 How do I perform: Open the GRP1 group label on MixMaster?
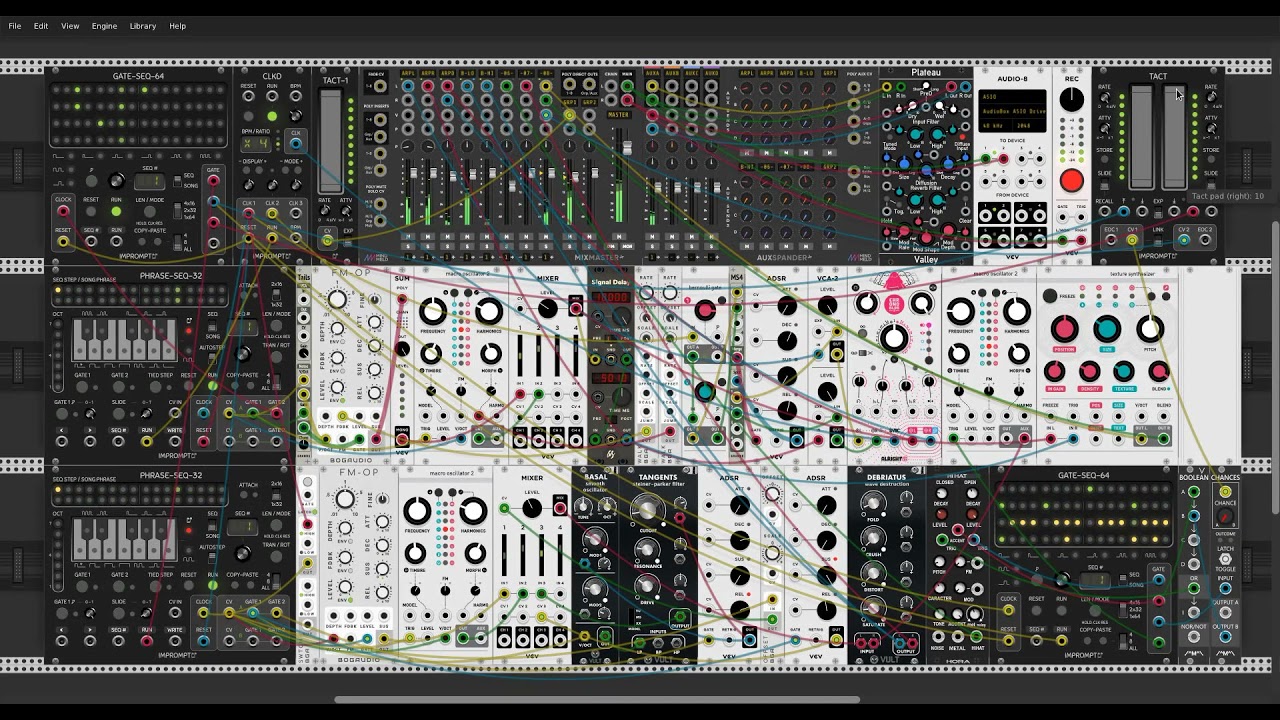tap(570, 102)
